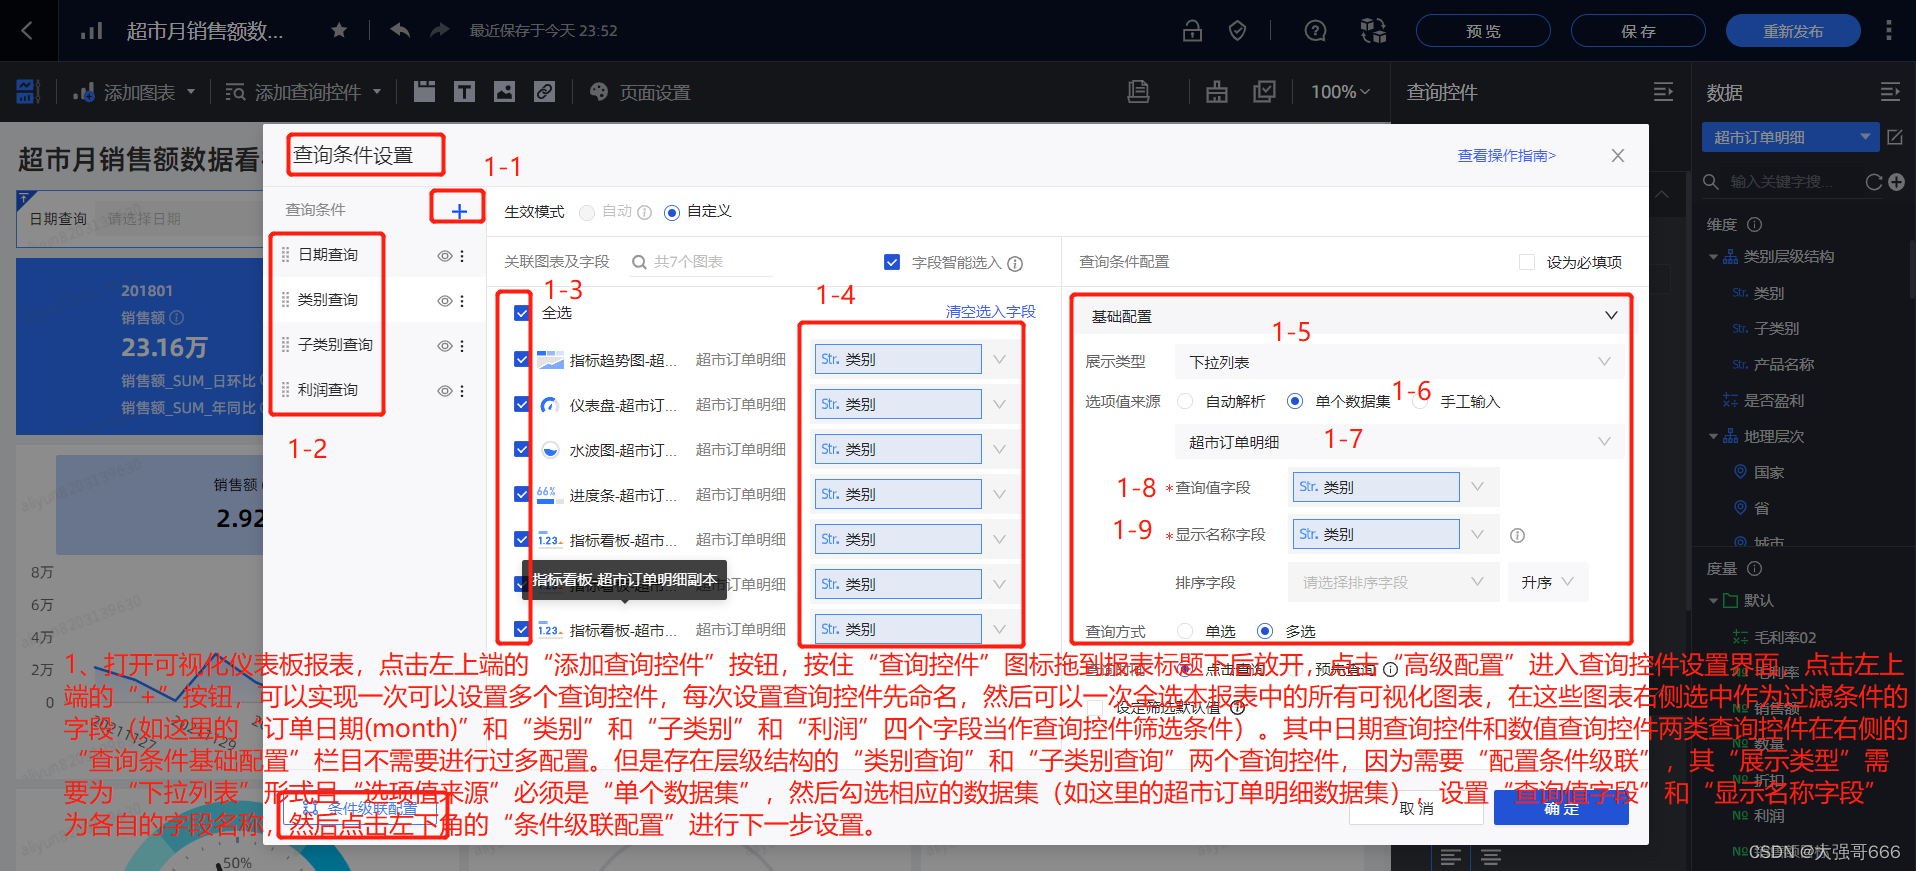Click the 取消 cancel button
This screenshot has width=1916, height=871.
[1416, 808]
